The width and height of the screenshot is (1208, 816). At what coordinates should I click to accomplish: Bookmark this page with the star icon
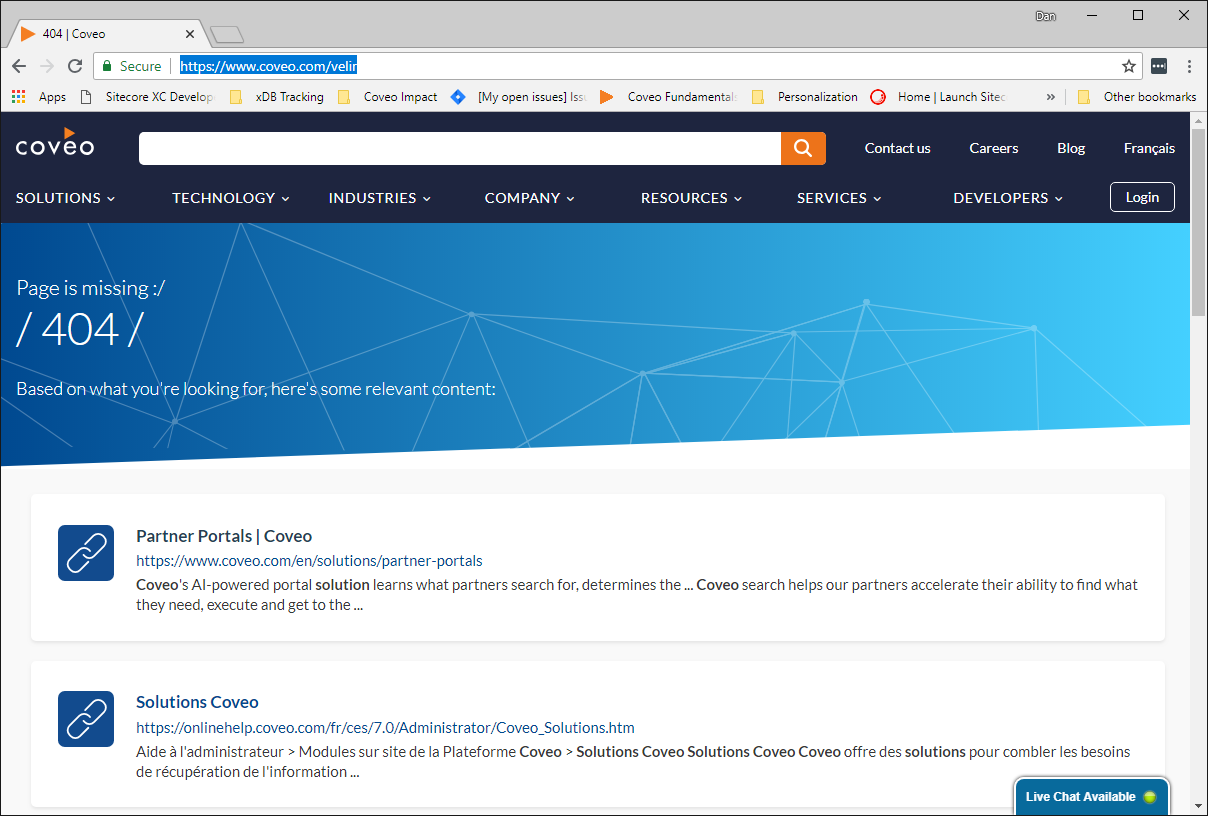1129,66
